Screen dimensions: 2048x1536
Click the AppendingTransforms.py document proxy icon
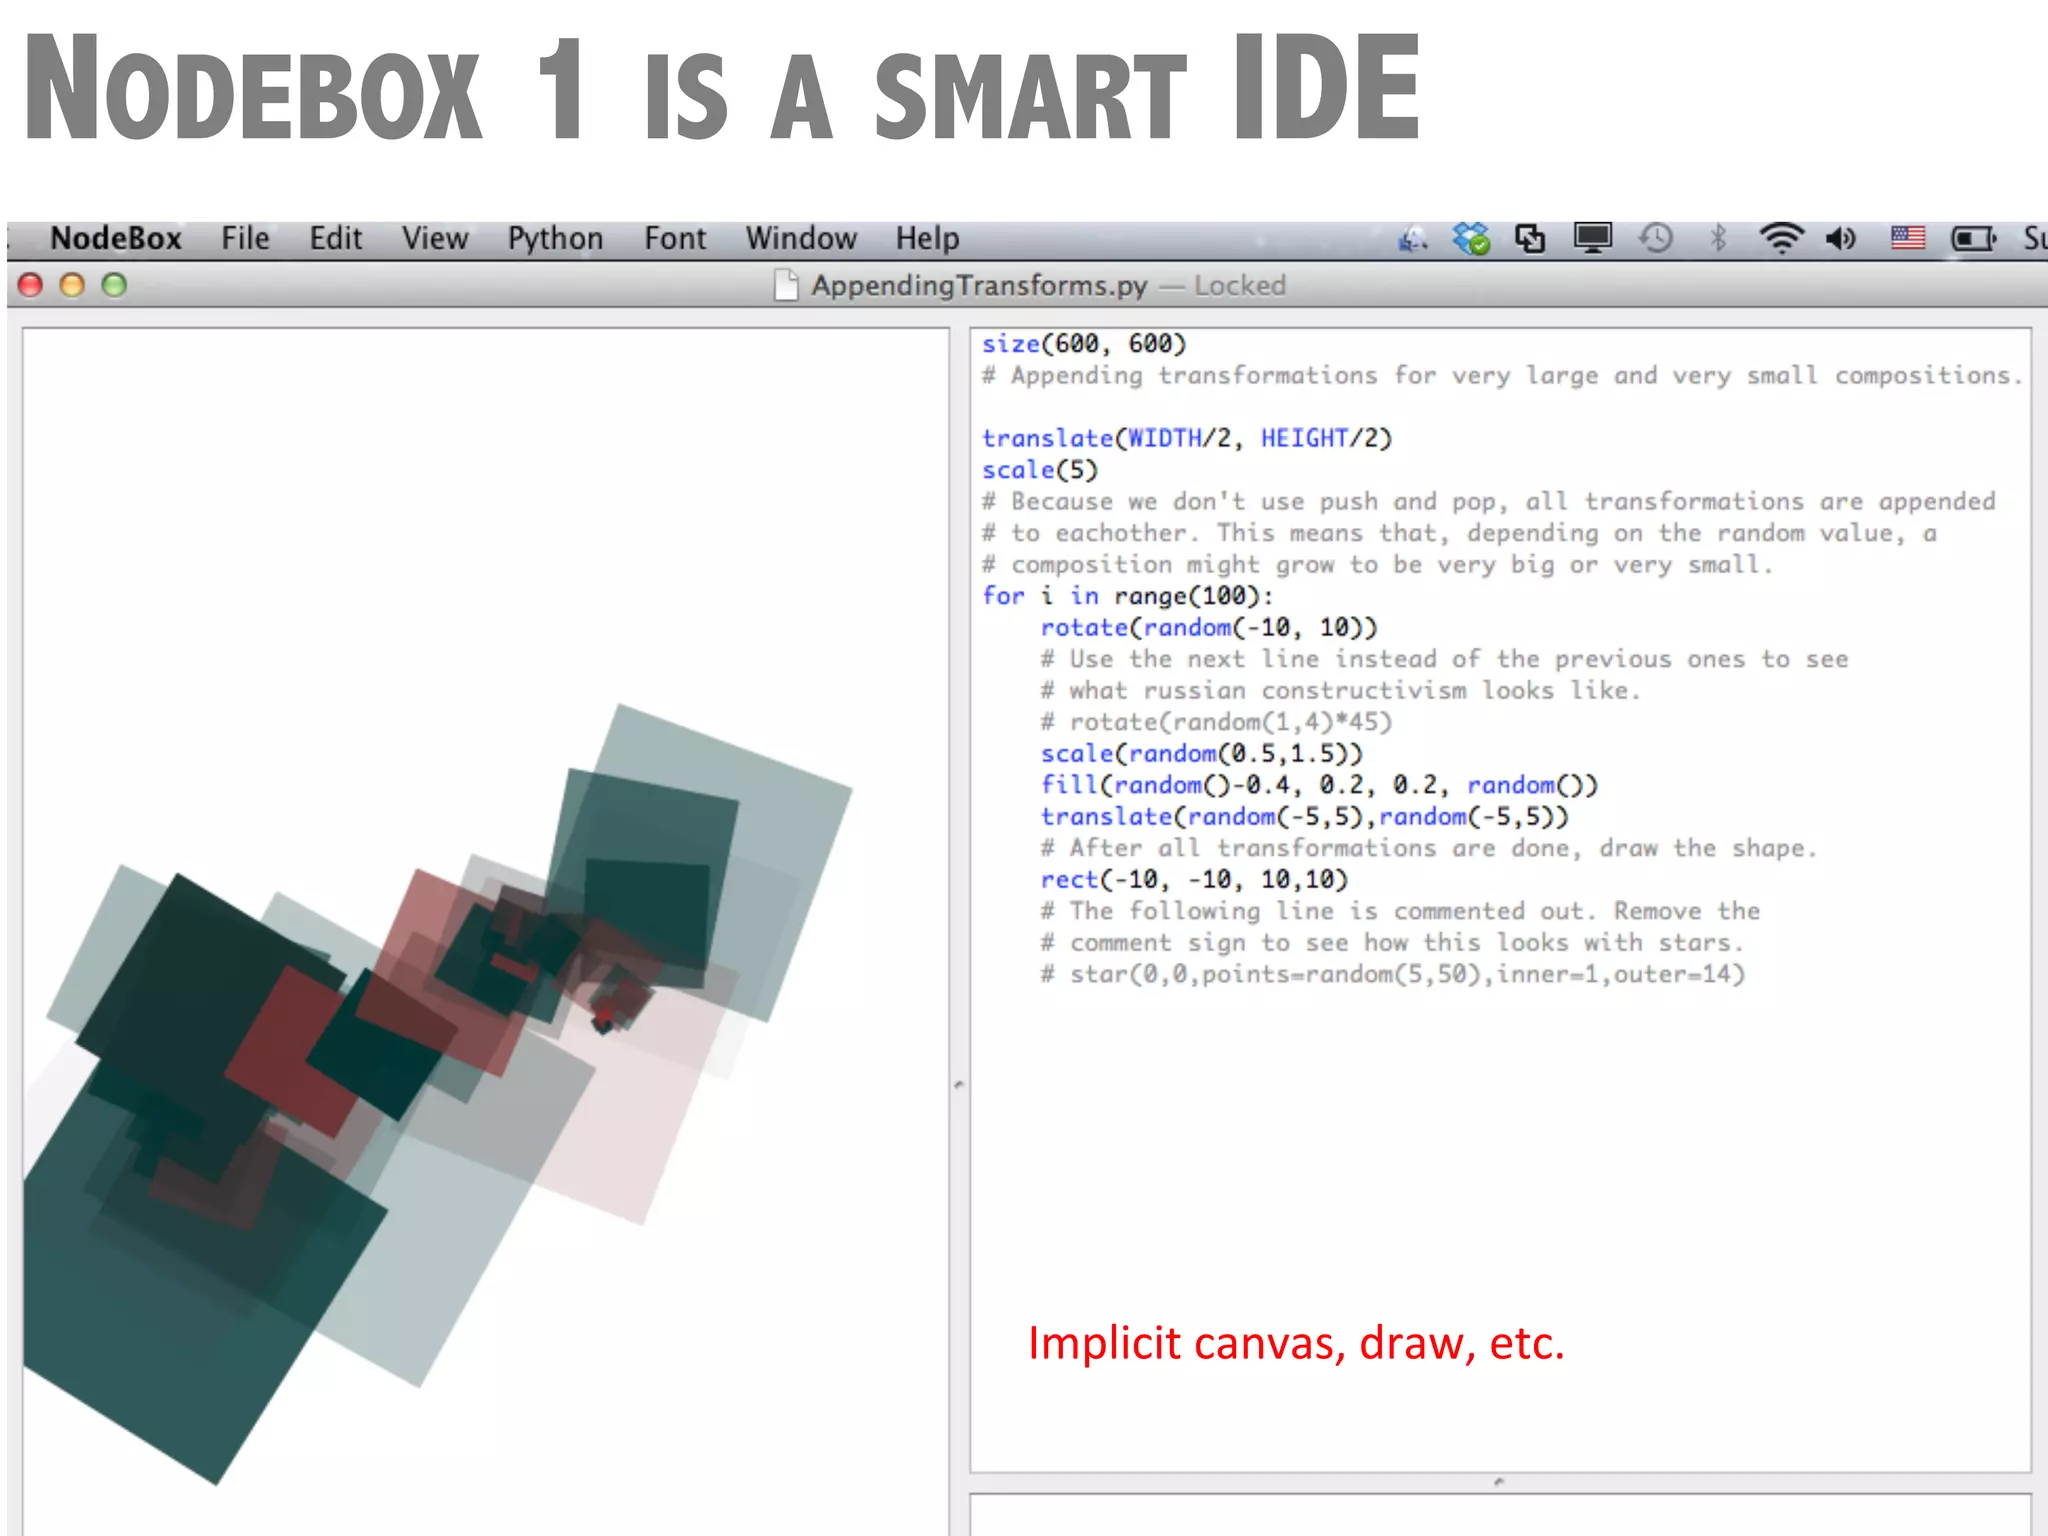[787, 286]
